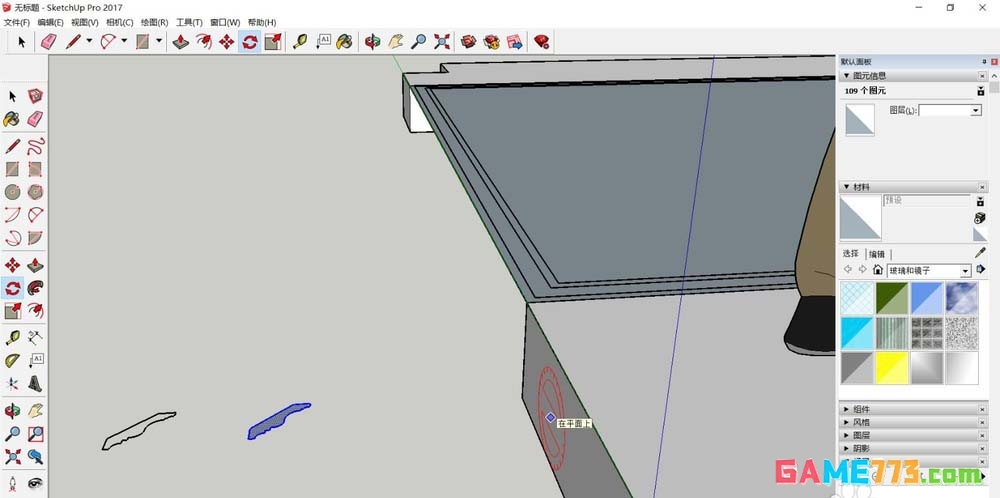The height and width of the screenshot is (498, 1000).
Task: Open the 视图(V) menu
Action: point(85,22)
